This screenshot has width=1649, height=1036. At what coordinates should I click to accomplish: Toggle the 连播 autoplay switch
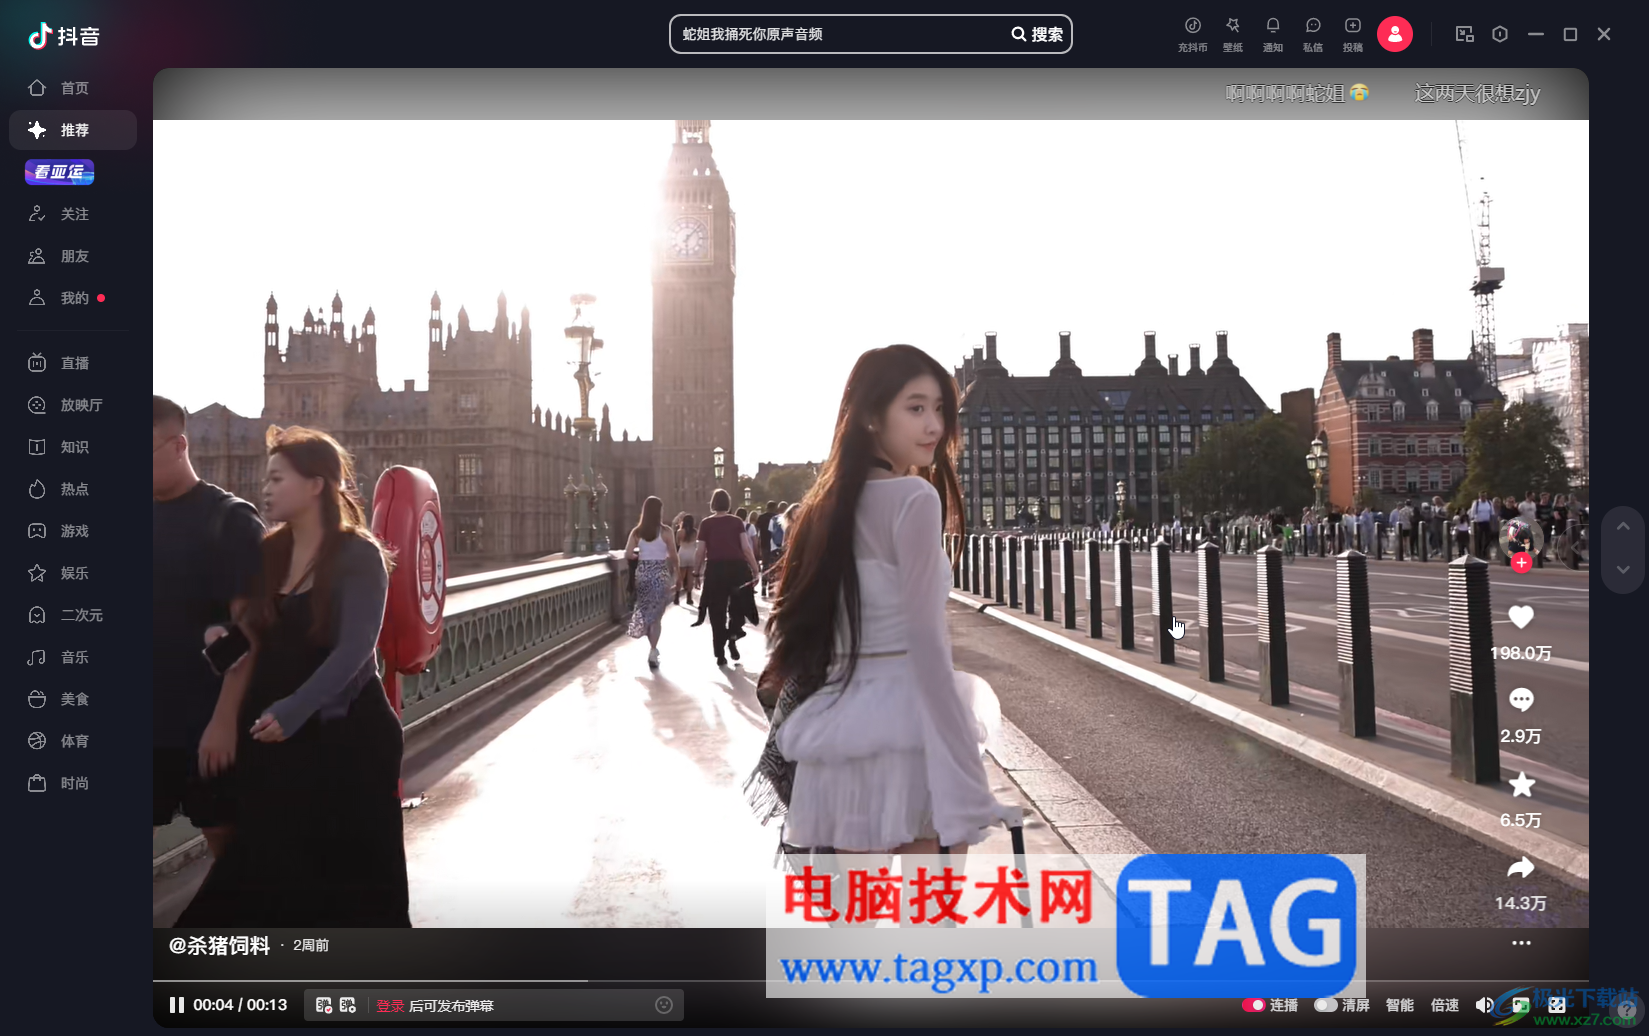pyautogui.click(x=1253, y=1005)
